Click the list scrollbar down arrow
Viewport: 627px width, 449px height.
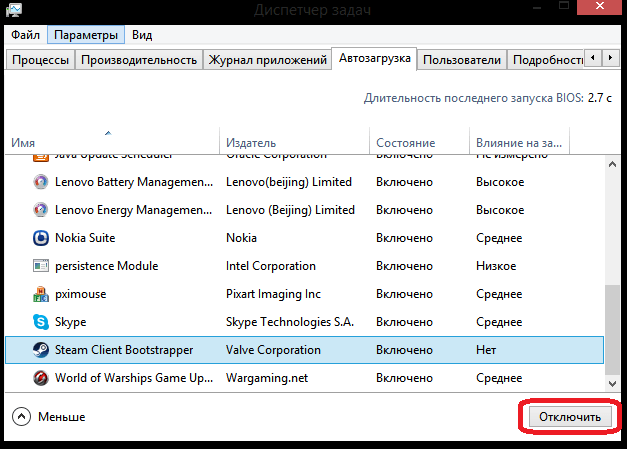click(x=612, y=384)
